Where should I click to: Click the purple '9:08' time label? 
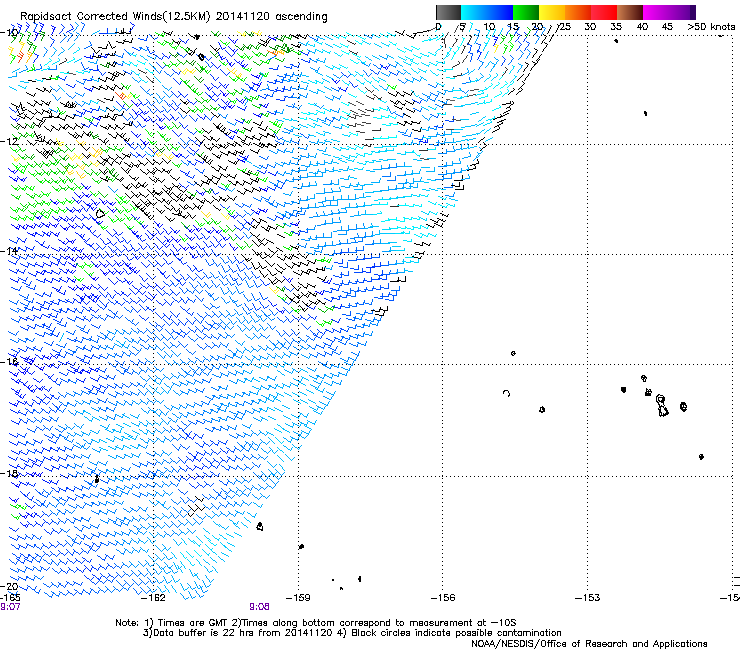point(260,607)
